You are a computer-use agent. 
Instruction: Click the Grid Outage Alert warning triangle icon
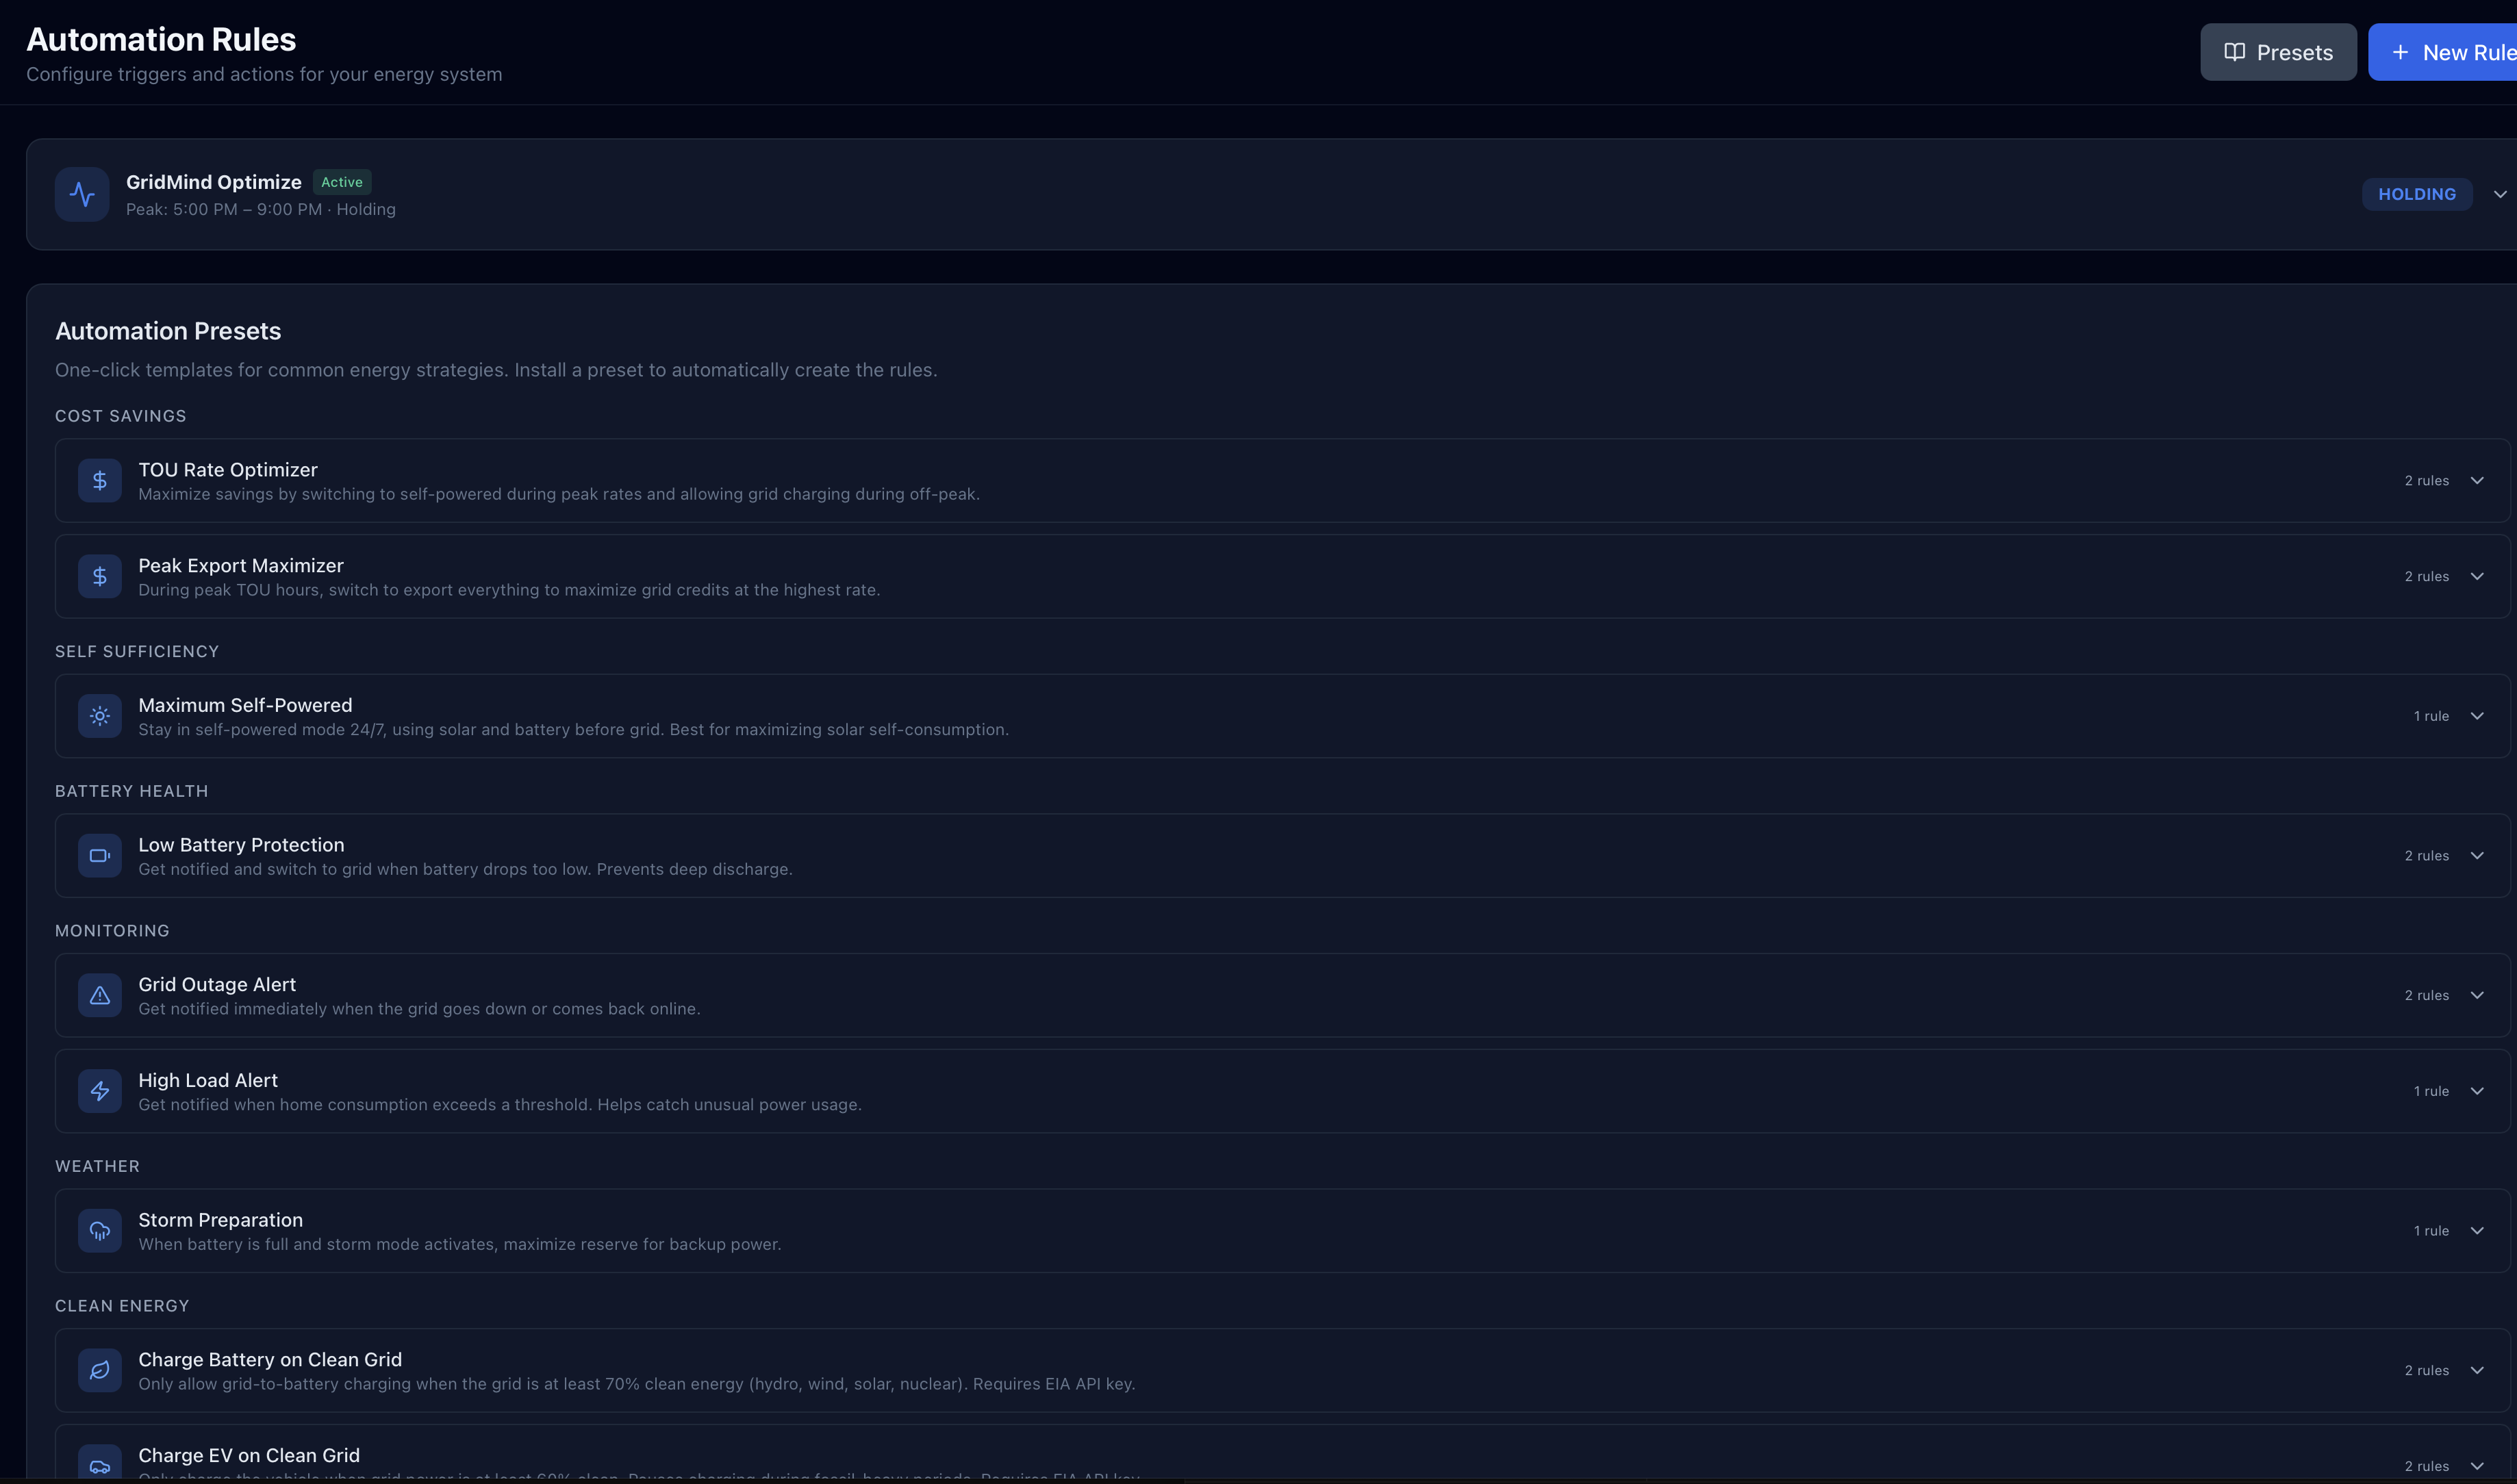pyautogui.click(x=99, y=995)
